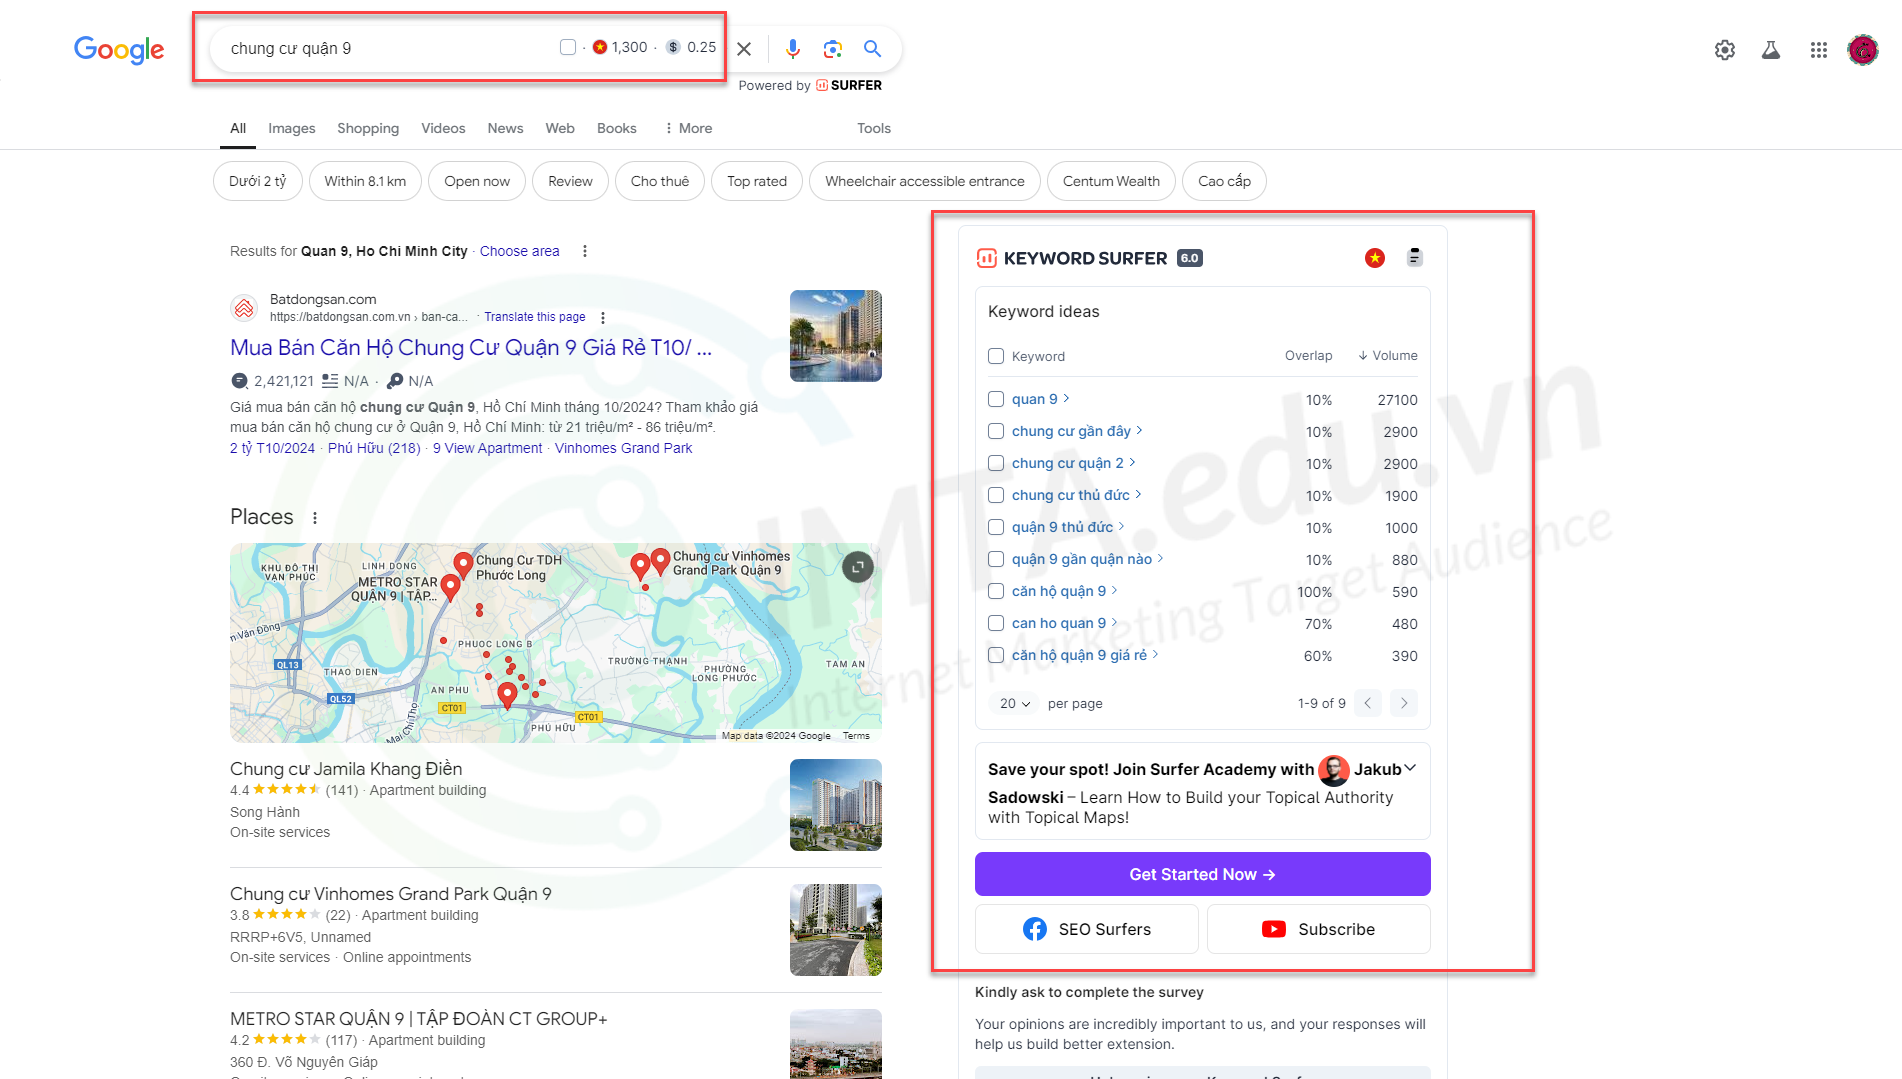The image size is (1902, 1079).
Task: Check the 'căn hộ quận 9 giá rẻ' checkbox
Action: pos(996,655)
